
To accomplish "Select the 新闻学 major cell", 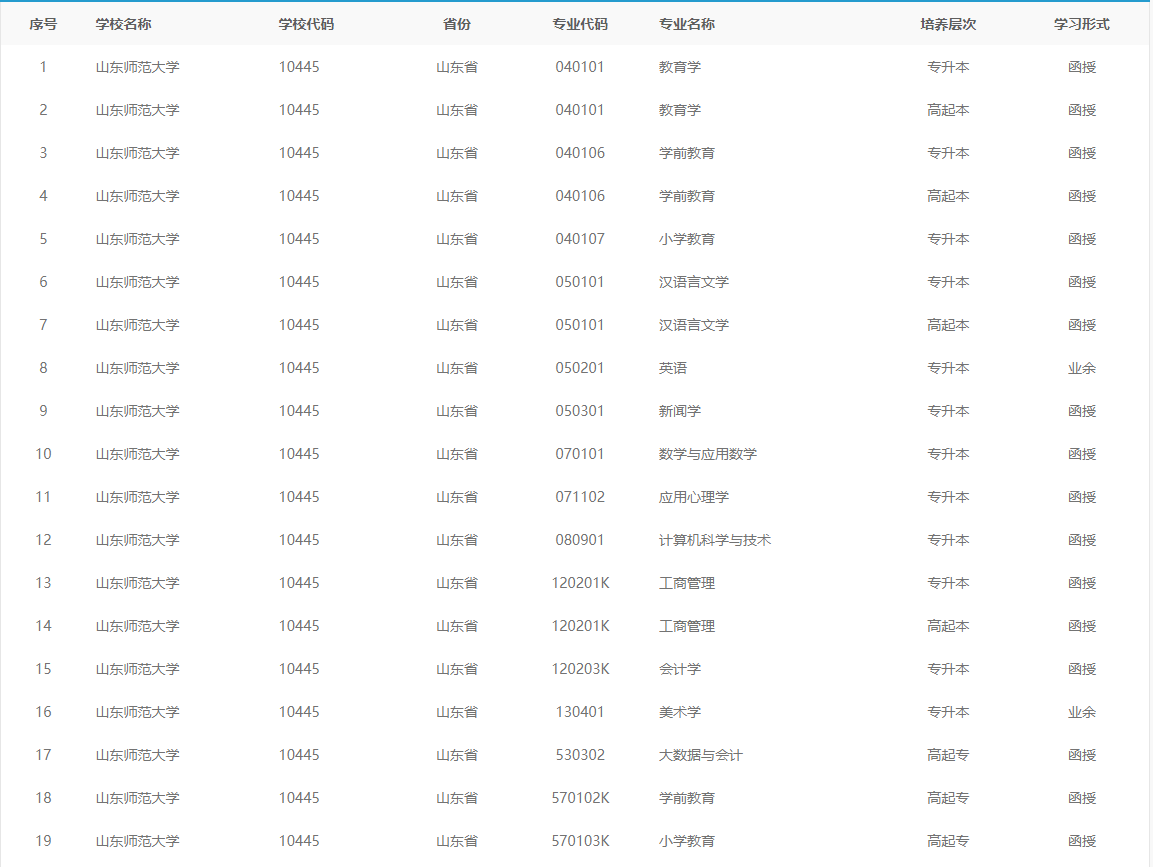I will 680,411.
